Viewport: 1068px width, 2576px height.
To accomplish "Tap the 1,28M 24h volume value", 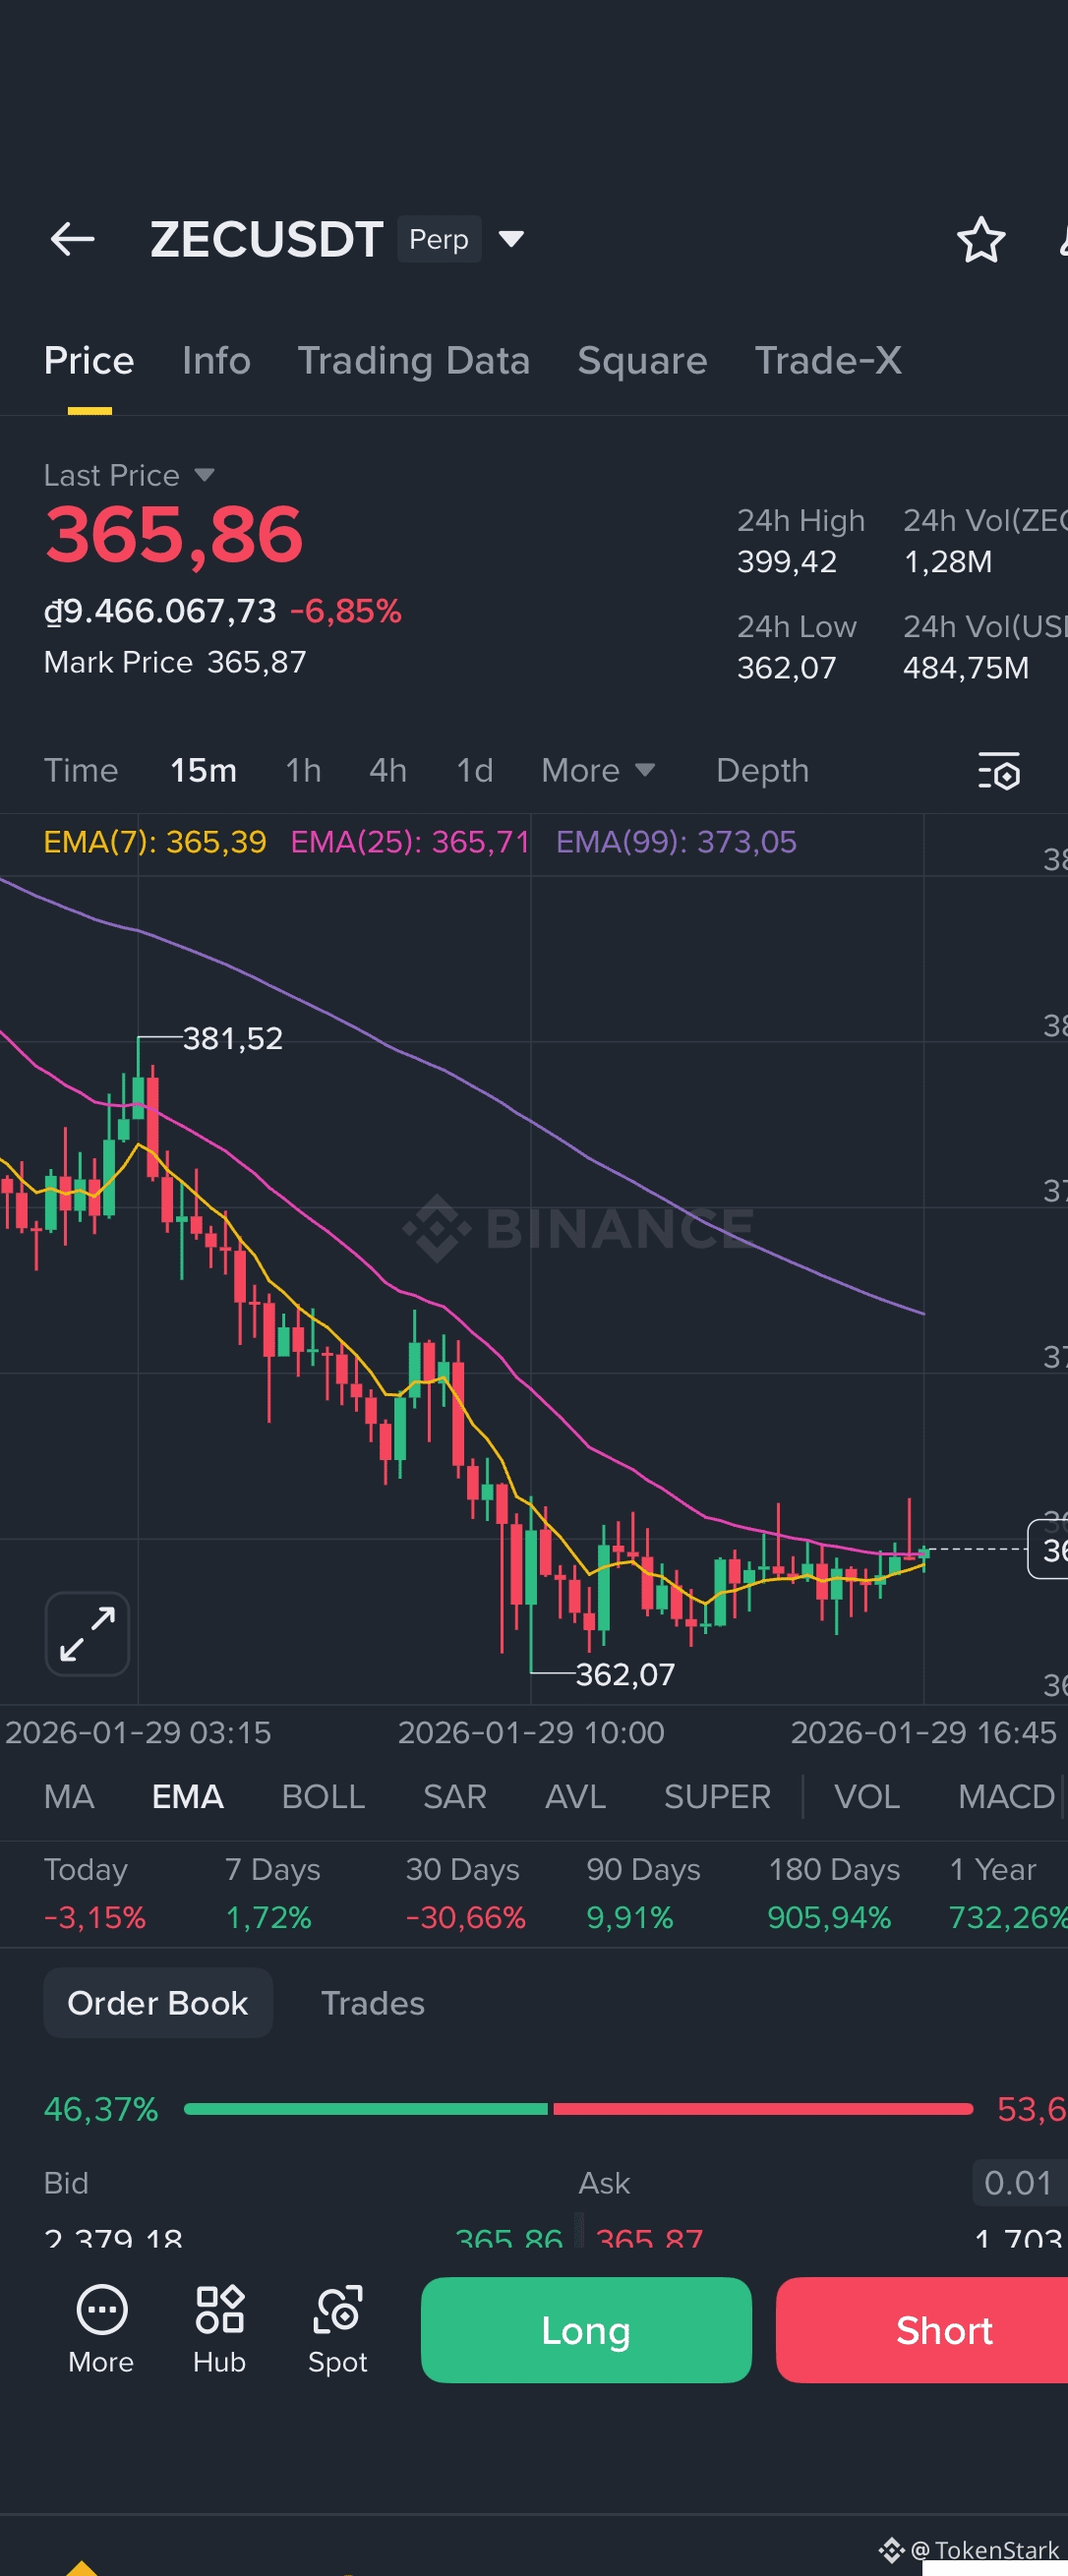I will (x=948, y=561).
